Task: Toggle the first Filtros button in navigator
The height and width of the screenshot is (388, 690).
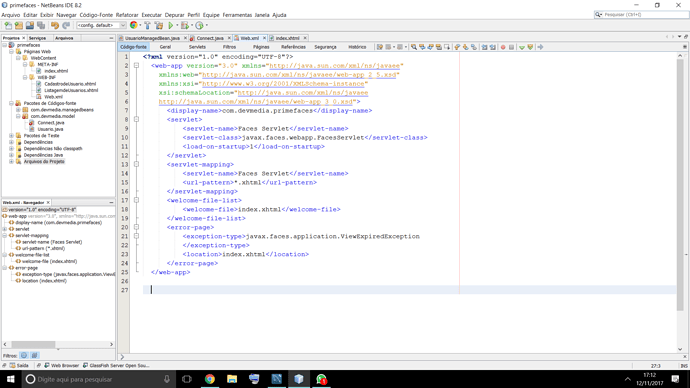Action: 24,355
